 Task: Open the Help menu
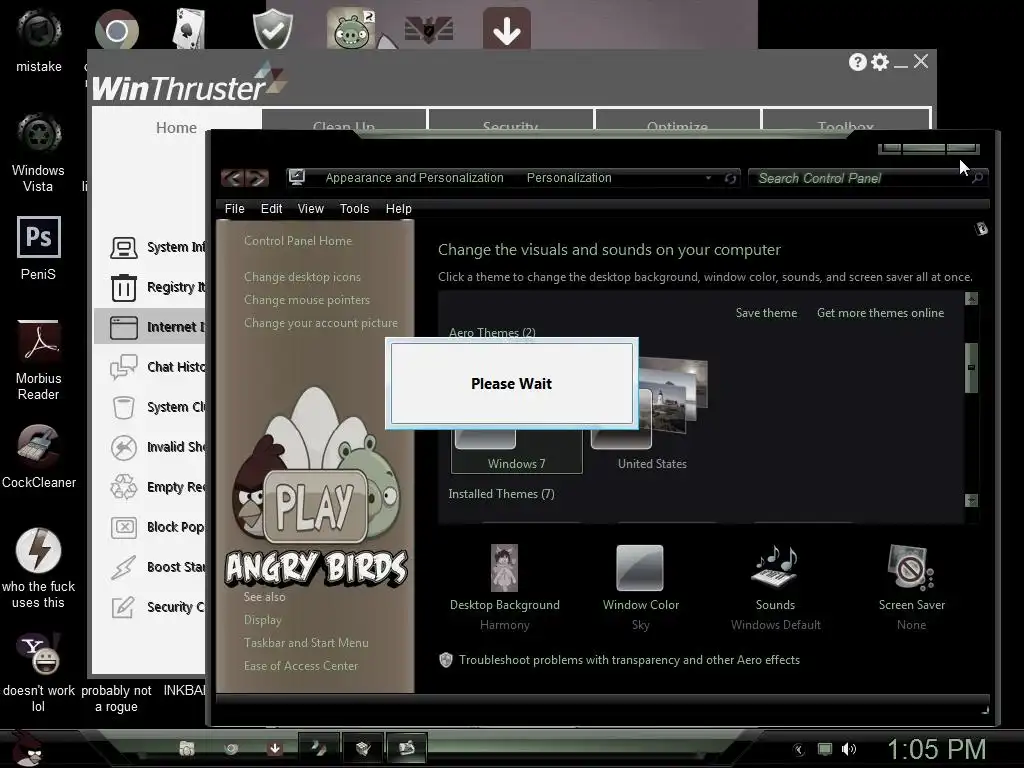tap(398, 208)
